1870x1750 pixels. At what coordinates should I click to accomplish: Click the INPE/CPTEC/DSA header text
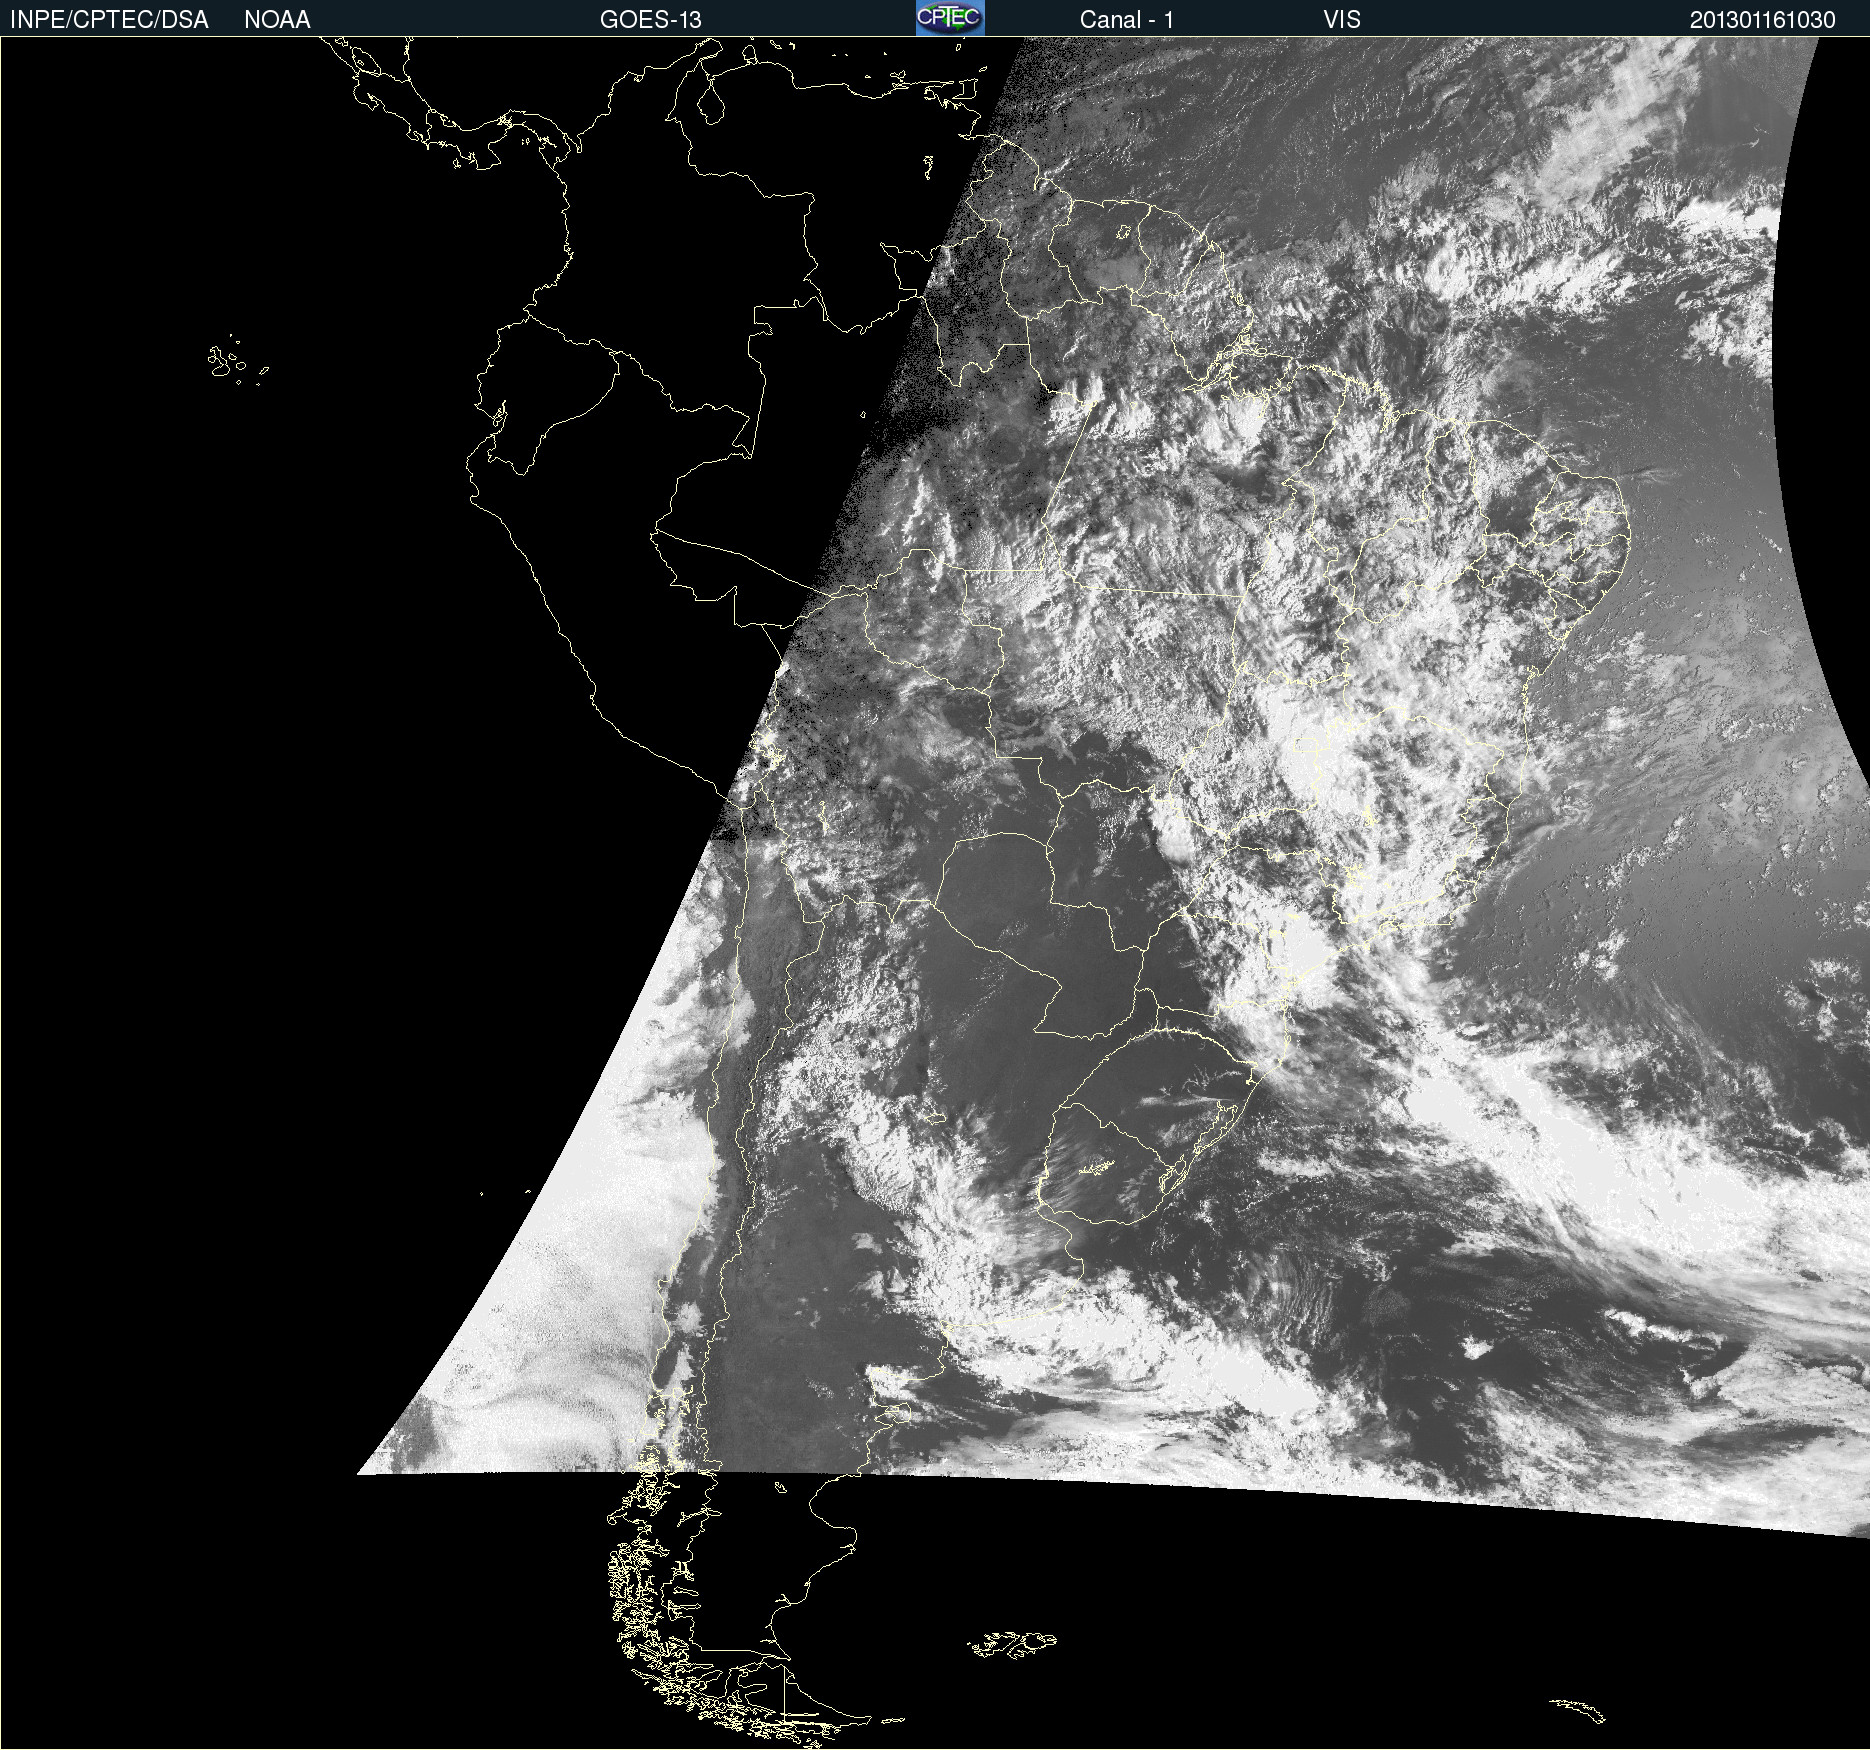click(x=109, y=20)
